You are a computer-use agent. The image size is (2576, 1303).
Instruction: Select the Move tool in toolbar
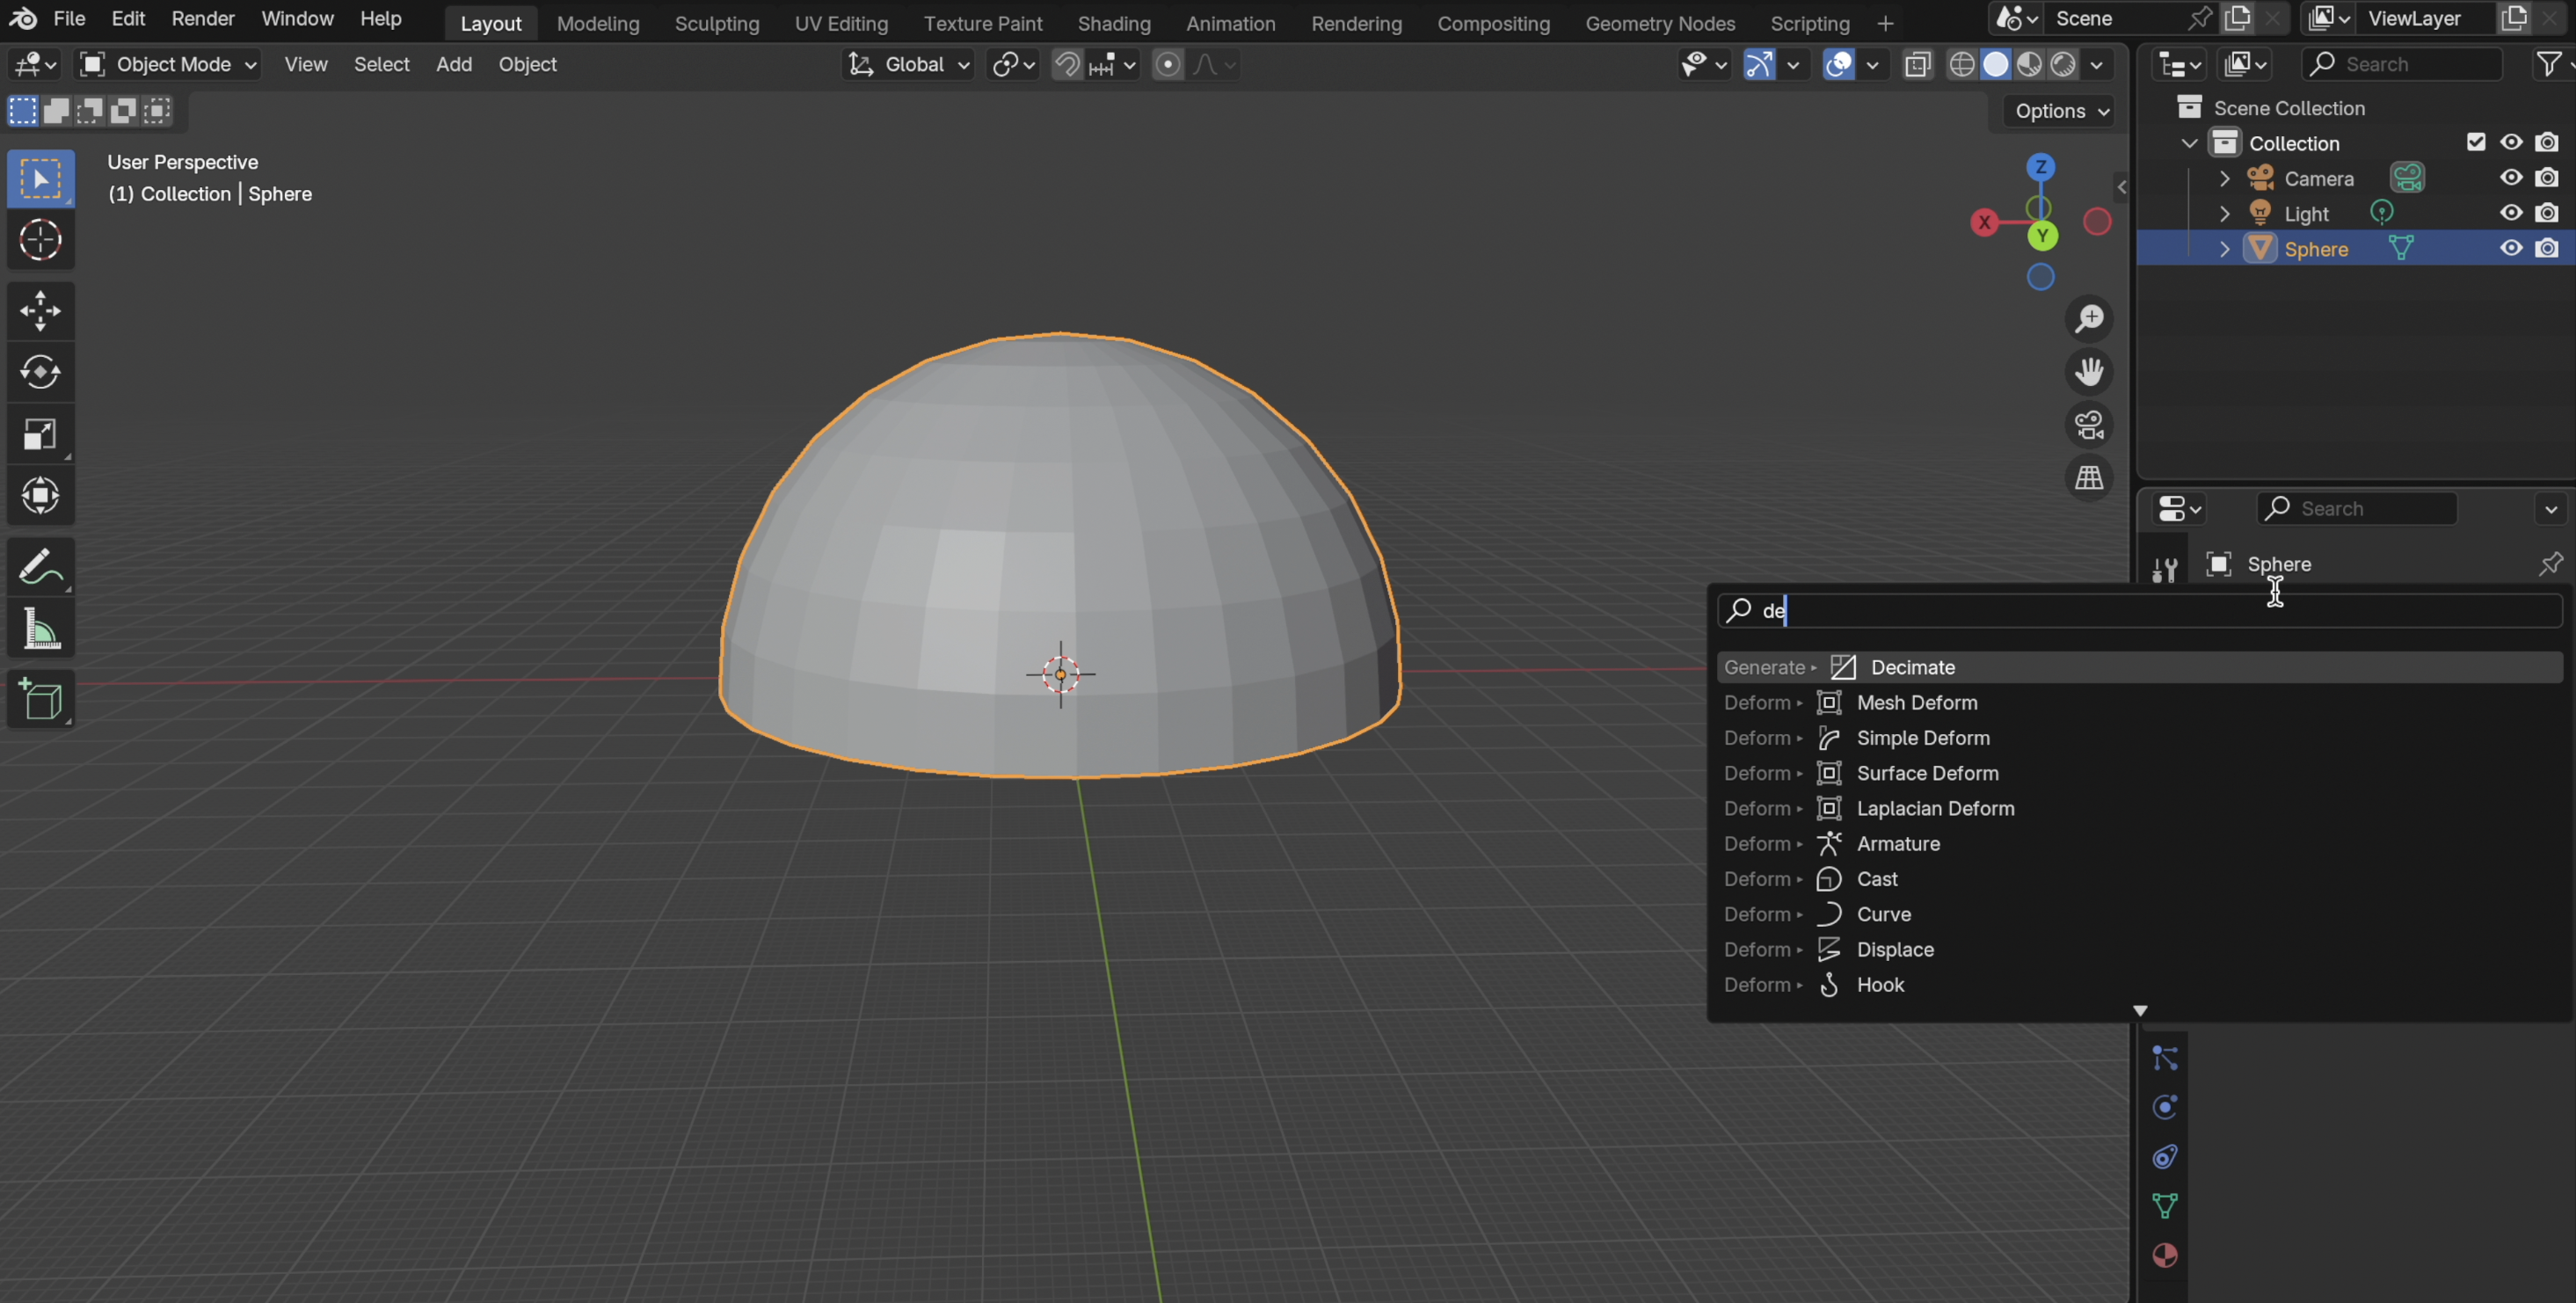click(x=40, y=310)
